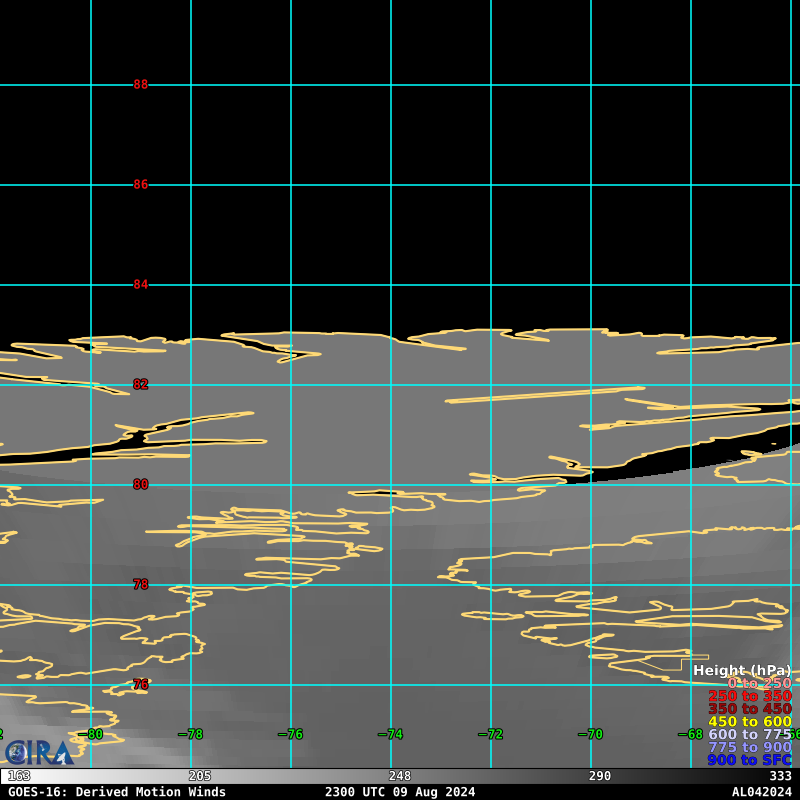Image resolution: width=800 pixels, height=800 pixels.
Task: Click the 290 value on the grayscale bar
Action: pyautogui.click(x=600, y=776)
